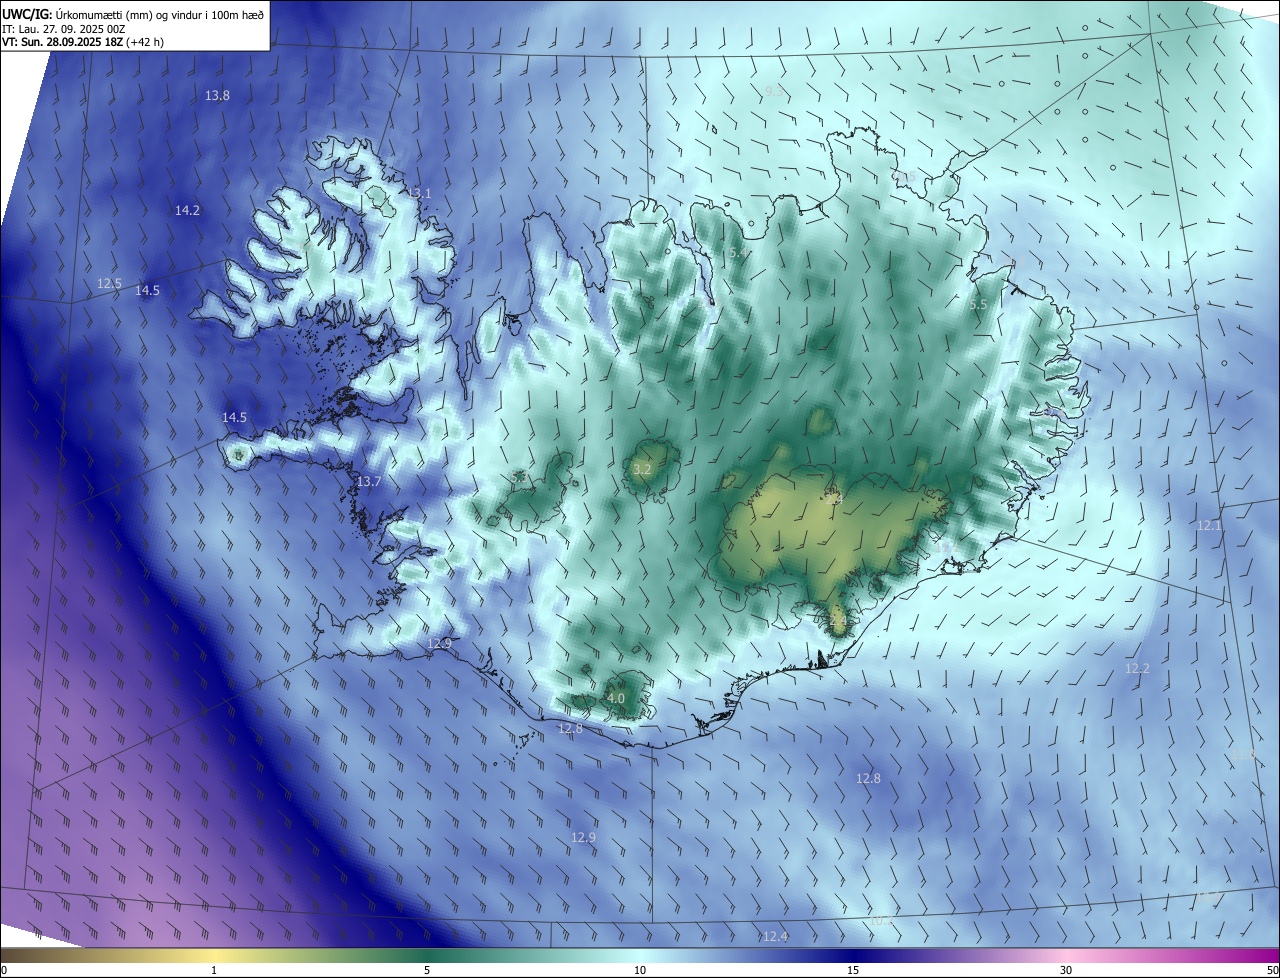Viewport: 1280px width, 978px height.
Task: Click the 4.0 value on the map
Action: [x=616, y=698]
